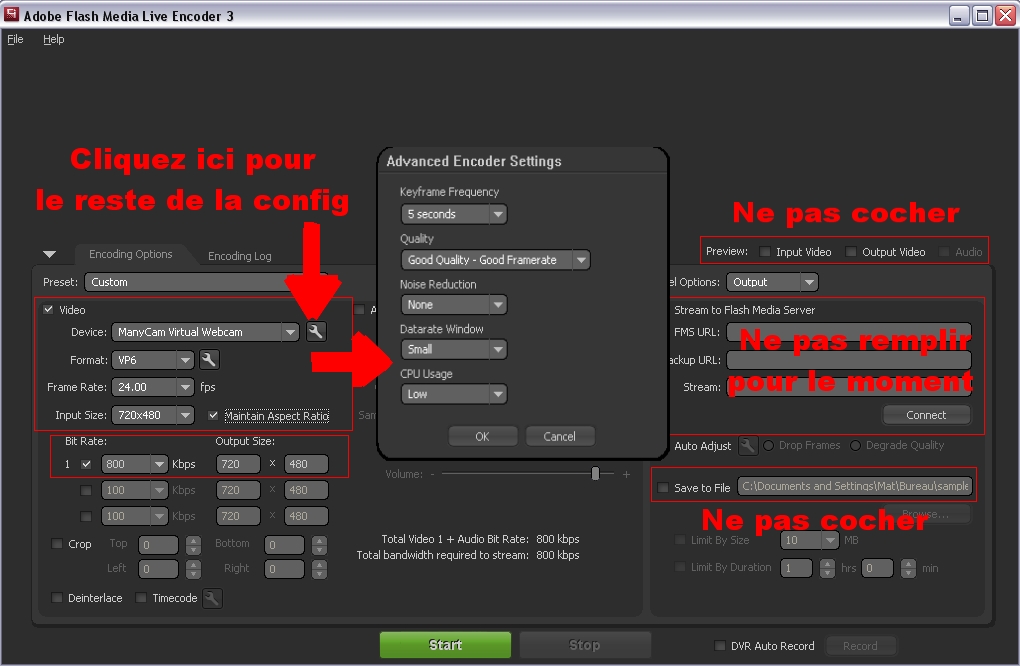
Task: Check Input Video preview checkbox
Action: click(x=765, y=252)
